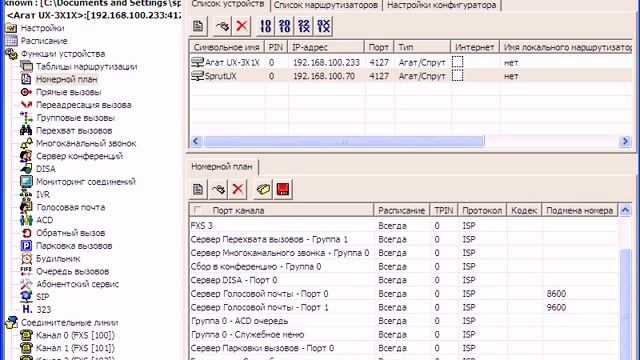
Task: Click device list scroll right arrow
Action: 625,141
